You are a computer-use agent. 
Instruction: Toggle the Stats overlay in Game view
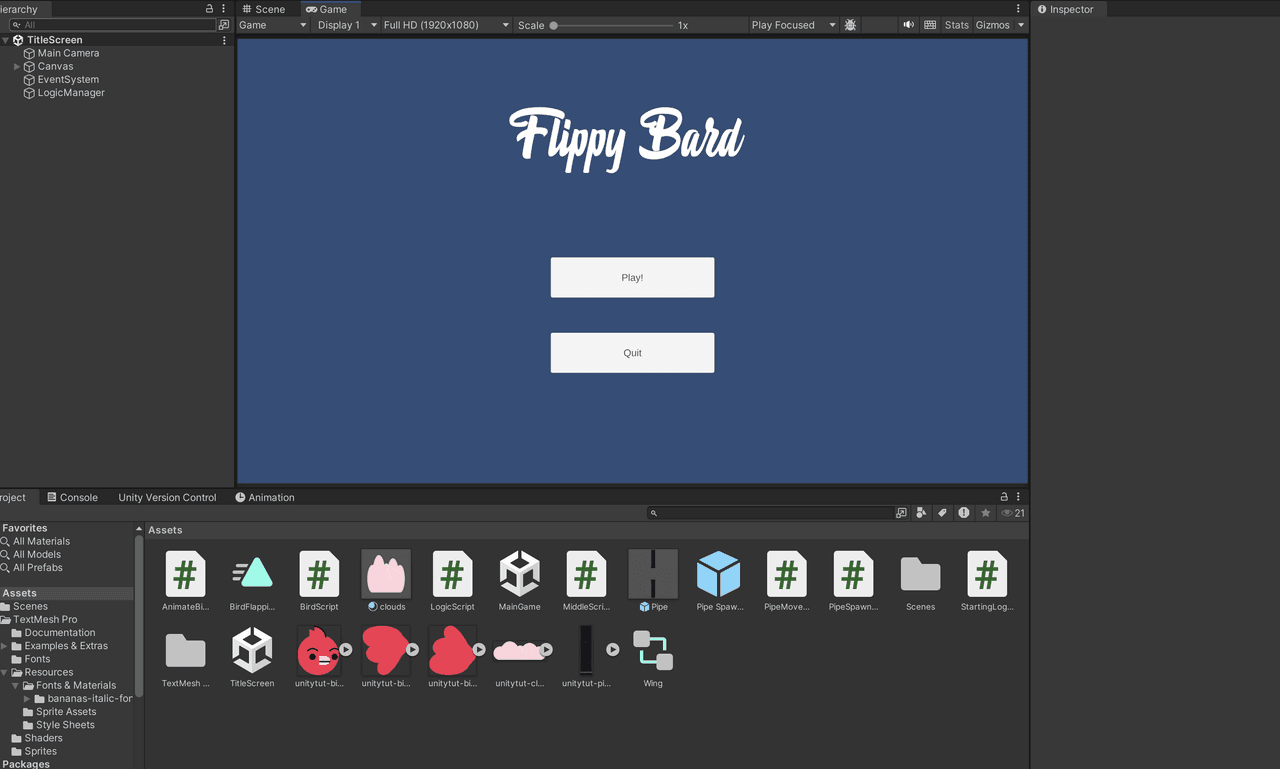[957, 25]
